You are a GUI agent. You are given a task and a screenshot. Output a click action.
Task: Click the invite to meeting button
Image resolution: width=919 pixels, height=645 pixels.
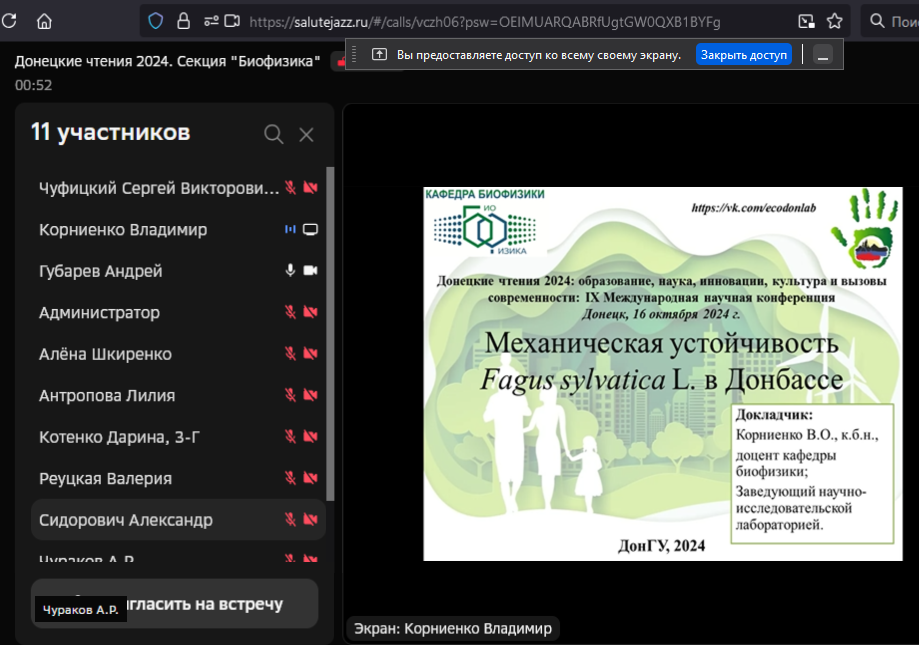coord(175,603)
